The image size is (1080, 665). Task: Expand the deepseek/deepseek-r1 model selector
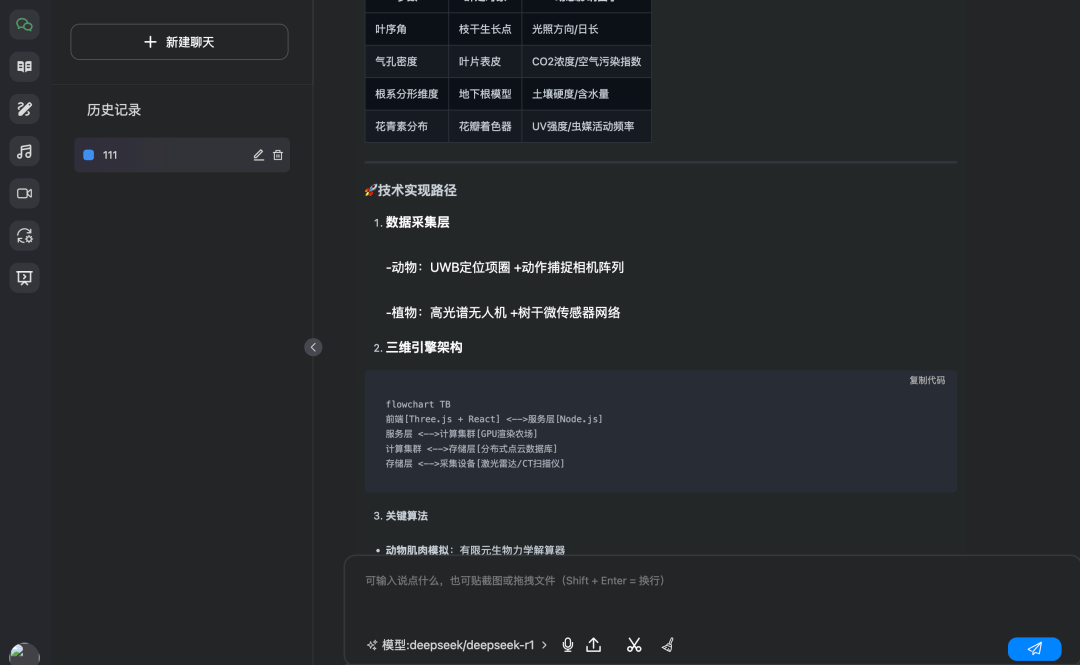tap(458, 645)
